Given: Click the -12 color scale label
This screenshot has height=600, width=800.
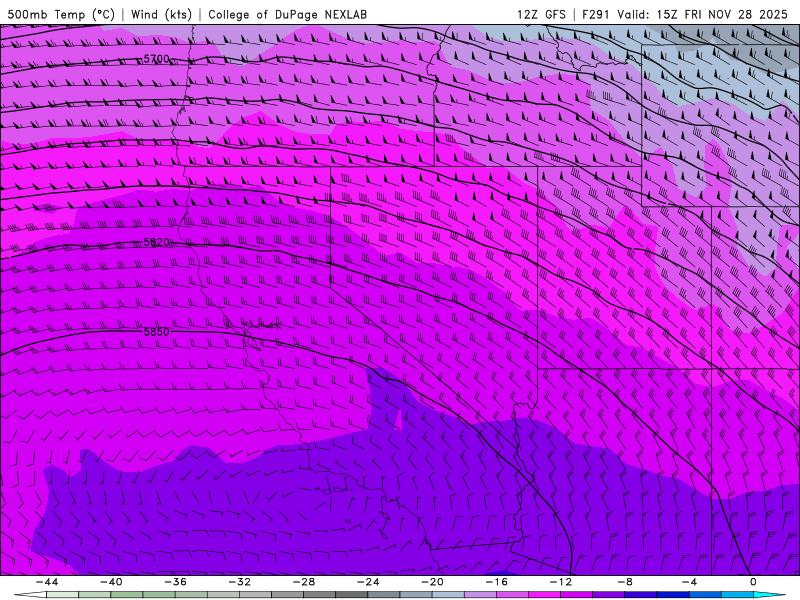Looking at the screenshot, I should tap(561, 582).
